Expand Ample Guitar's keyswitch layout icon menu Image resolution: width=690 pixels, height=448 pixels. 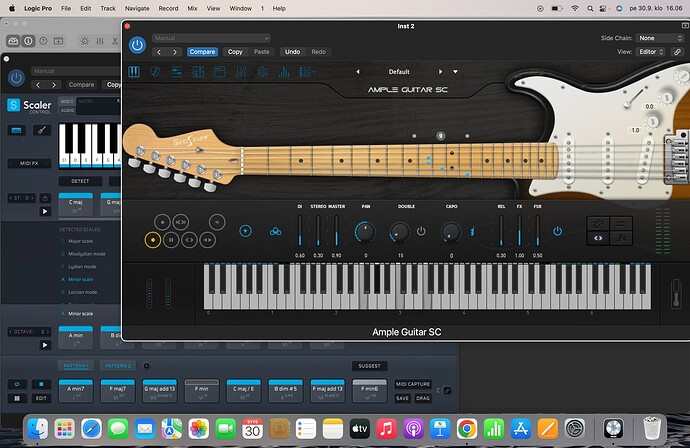click(x=307, y=72)
